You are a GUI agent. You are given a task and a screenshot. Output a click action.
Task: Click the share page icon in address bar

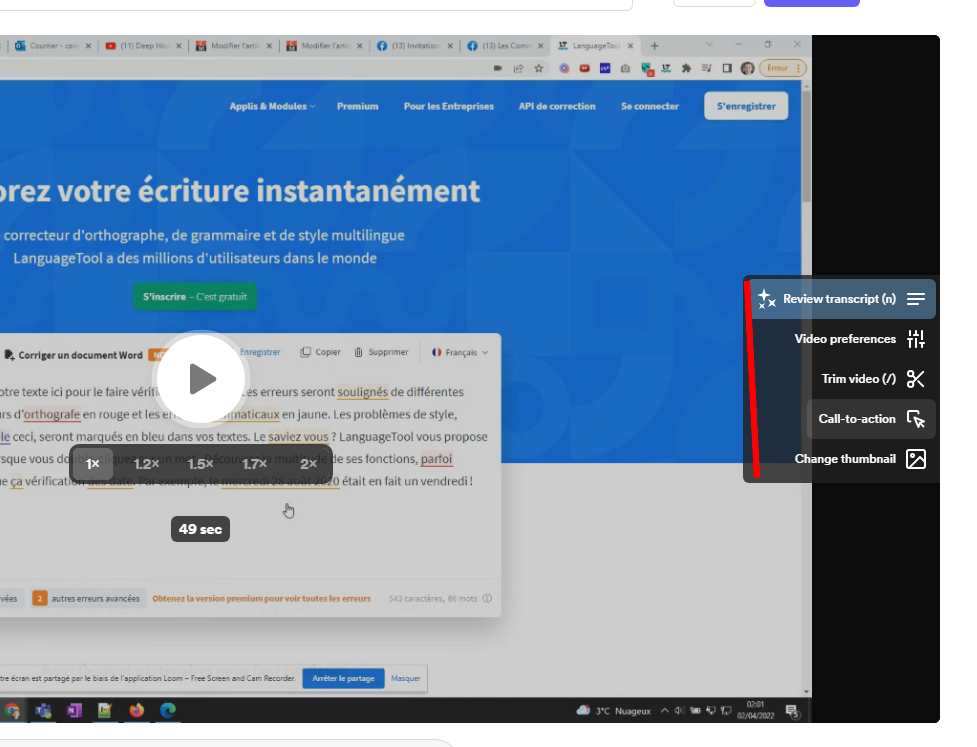(518, 68)
